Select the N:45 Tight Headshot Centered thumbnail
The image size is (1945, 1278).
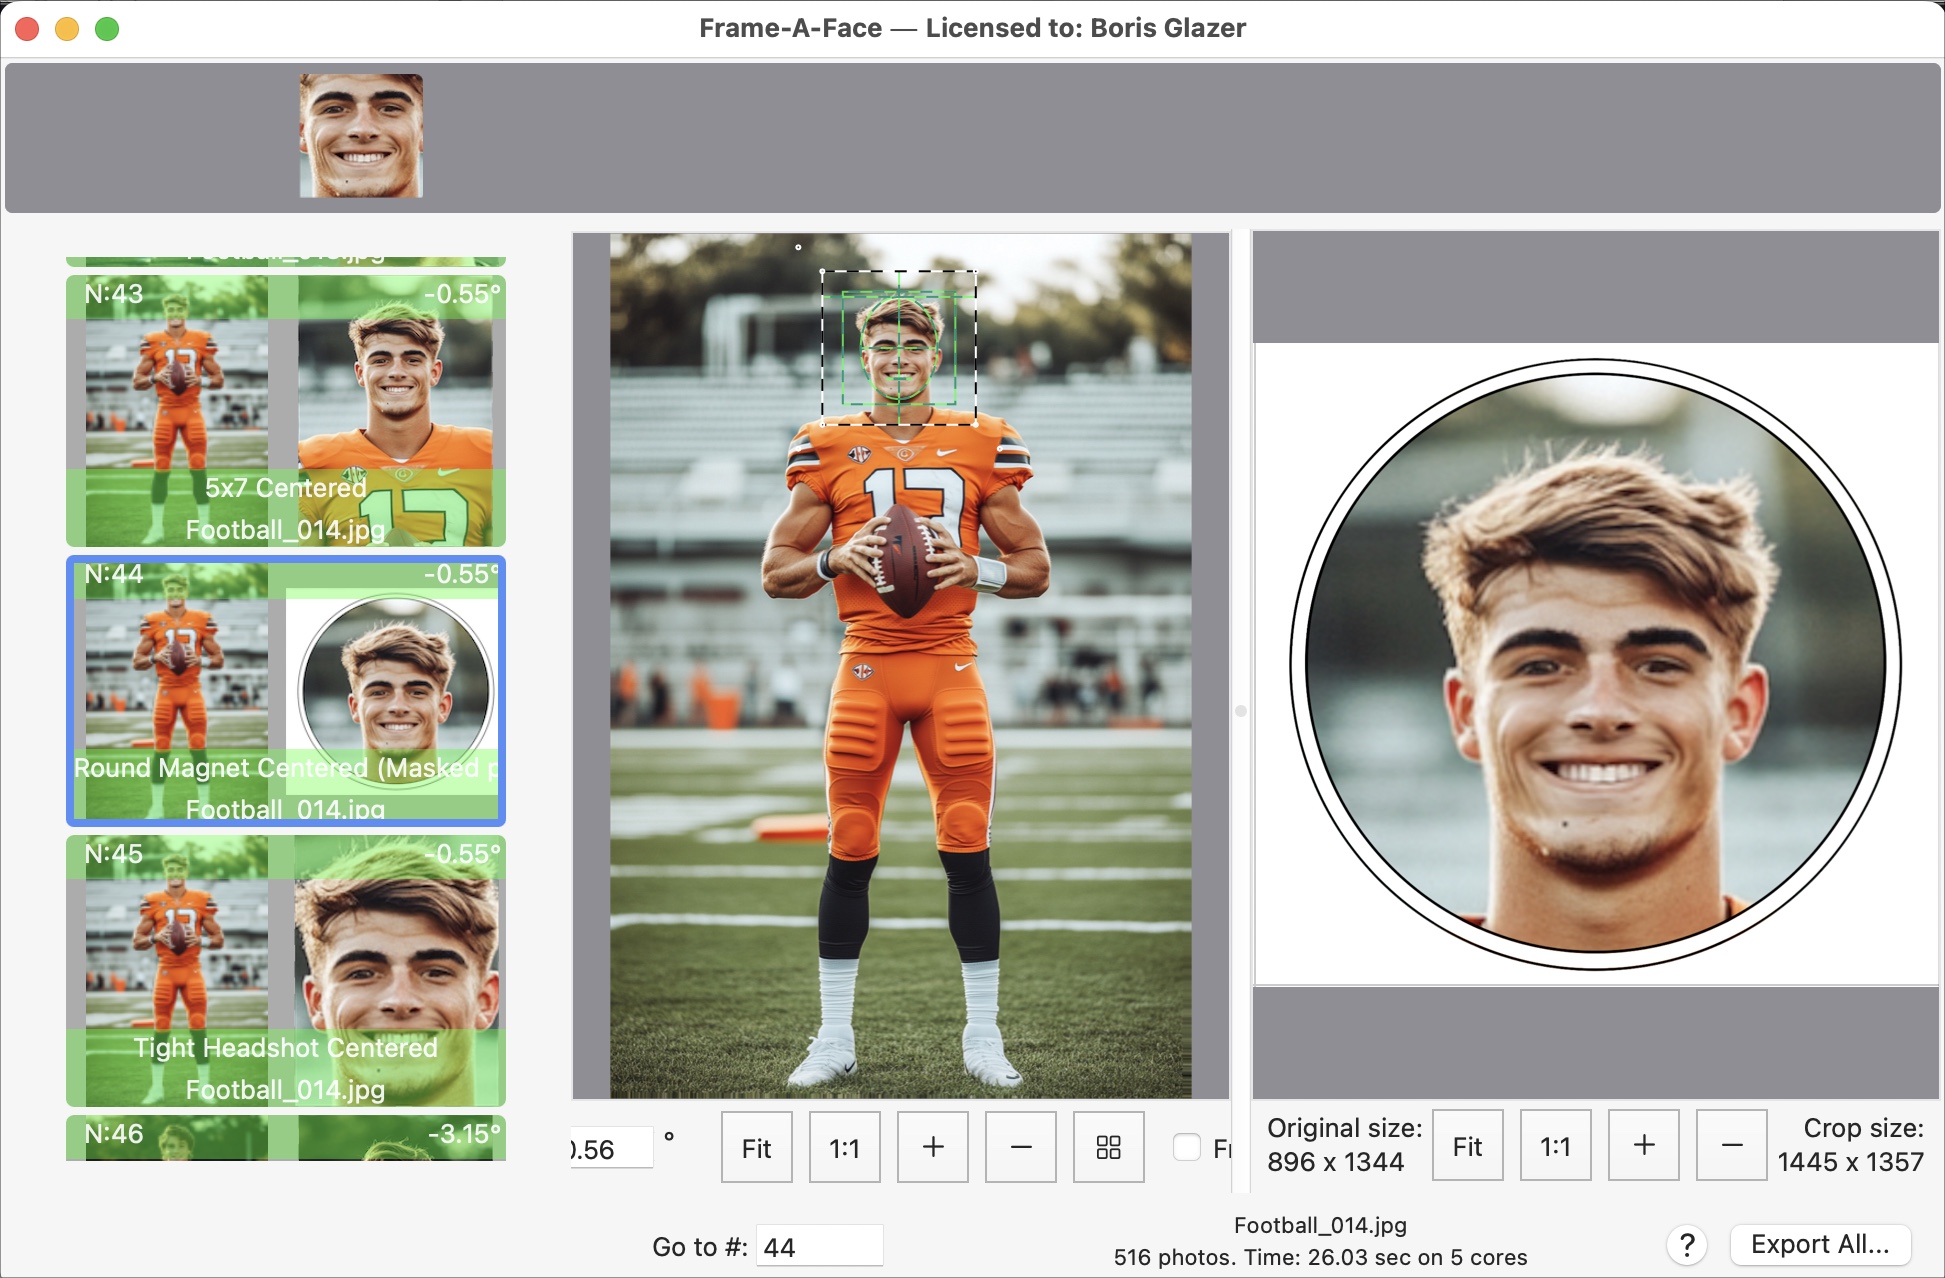(285, 971)
